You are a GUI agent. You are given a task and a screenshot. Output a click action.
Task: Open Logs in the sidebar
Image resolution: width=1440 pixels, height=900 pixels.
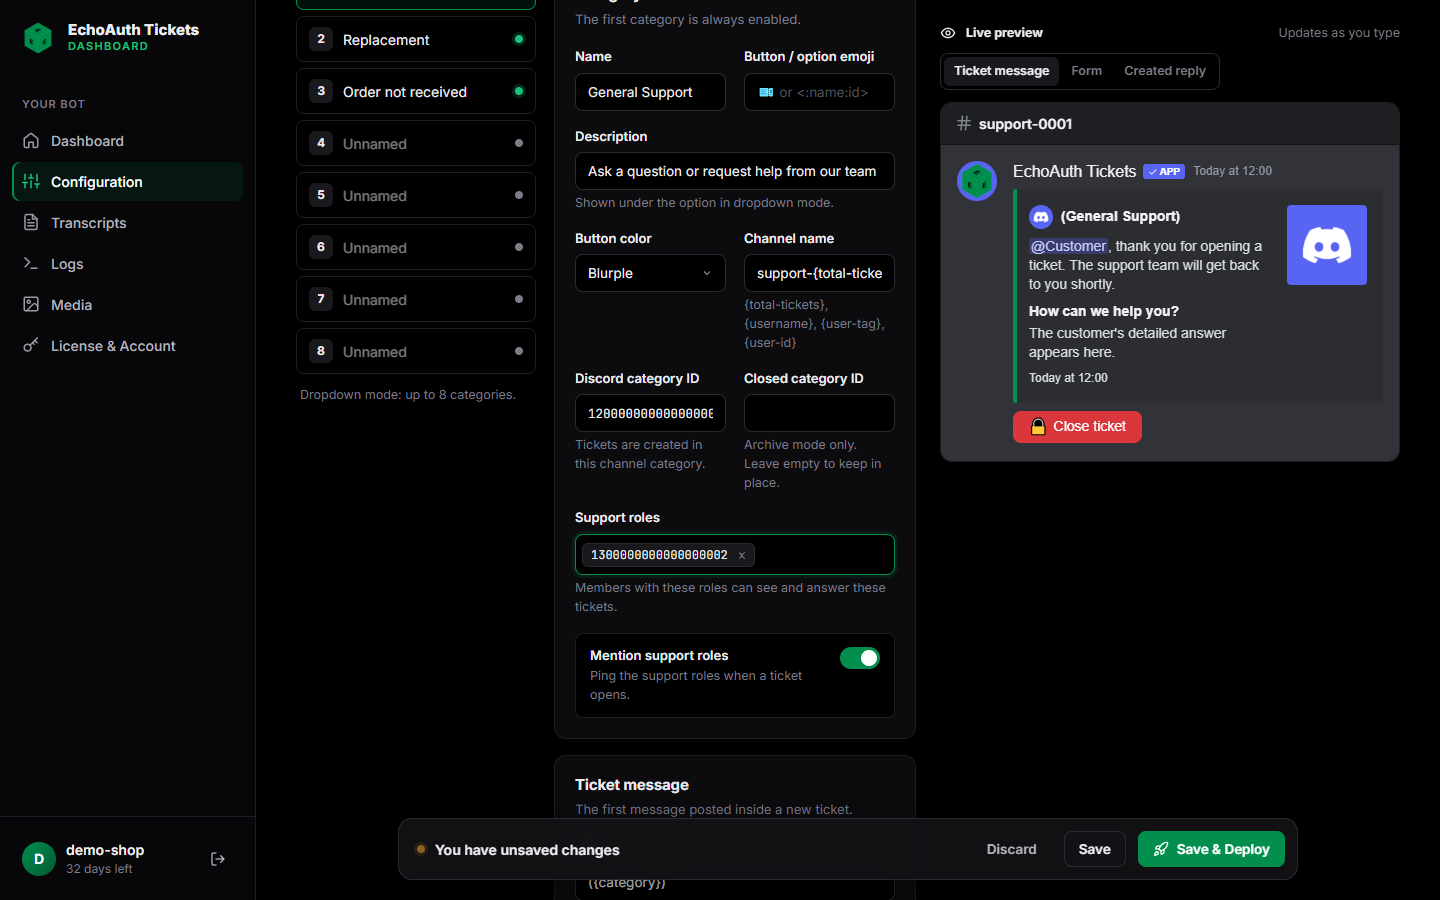128,264
